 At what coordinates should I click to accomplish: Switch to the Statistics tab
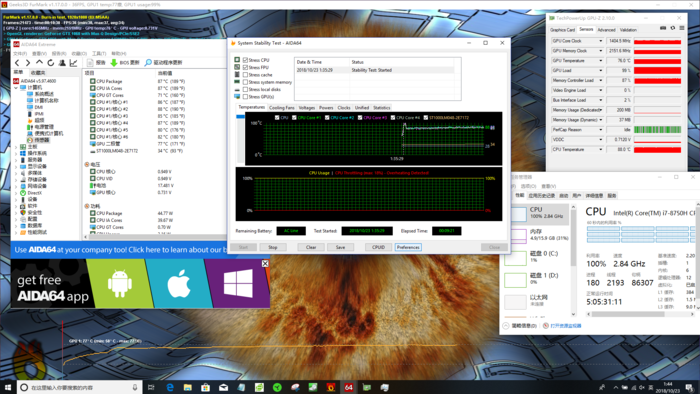point(382,108)
